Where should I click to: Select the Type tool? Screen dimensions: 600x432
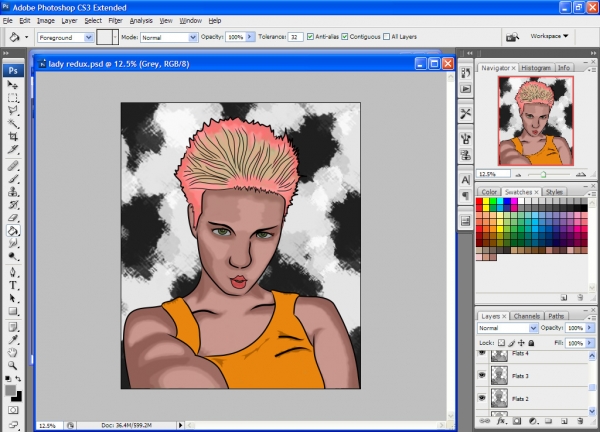(13, 285)
